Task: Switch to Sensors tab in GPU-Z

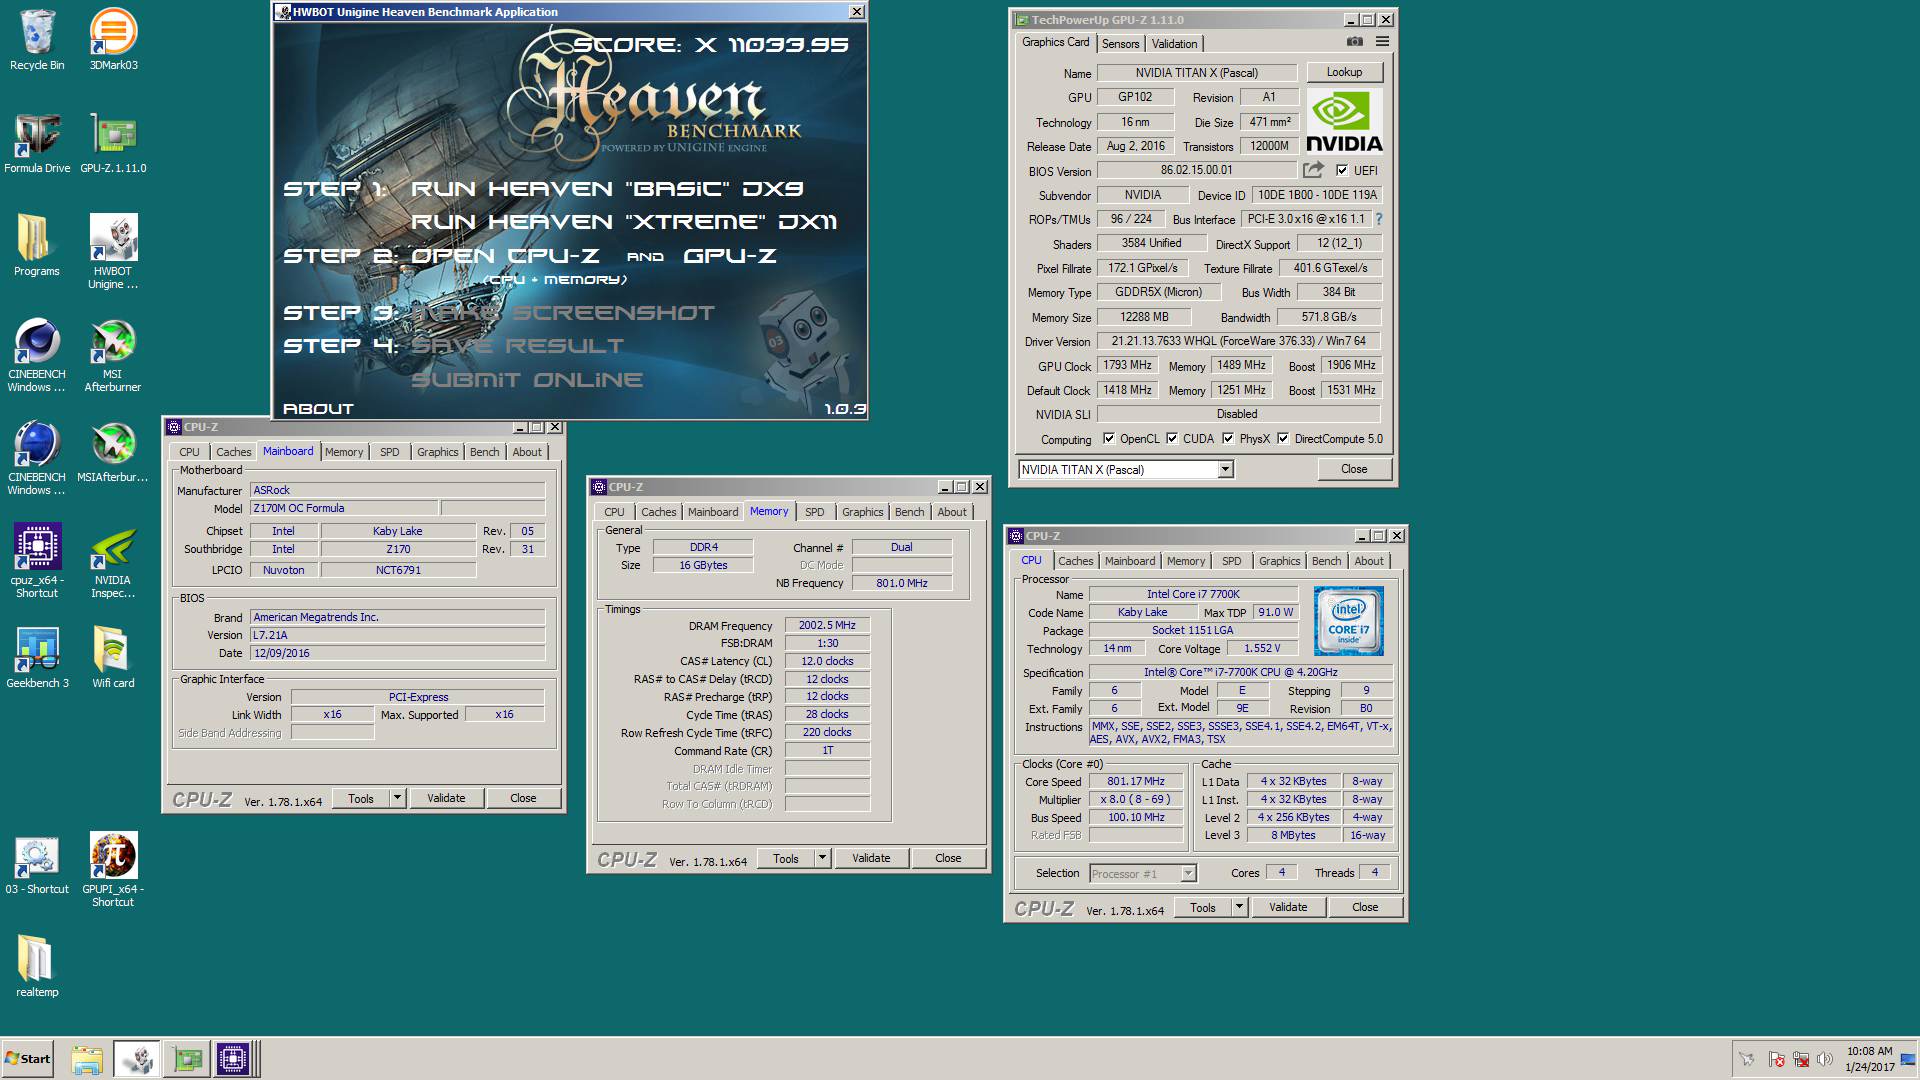Action: (x=1120, y=44)
